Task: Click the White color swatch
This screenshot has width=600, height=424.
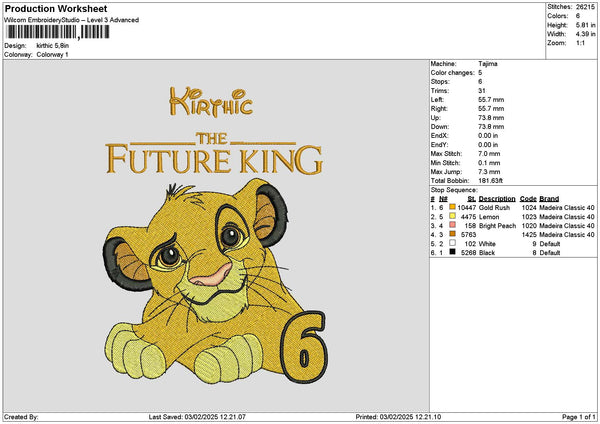Action: [452, 243]
